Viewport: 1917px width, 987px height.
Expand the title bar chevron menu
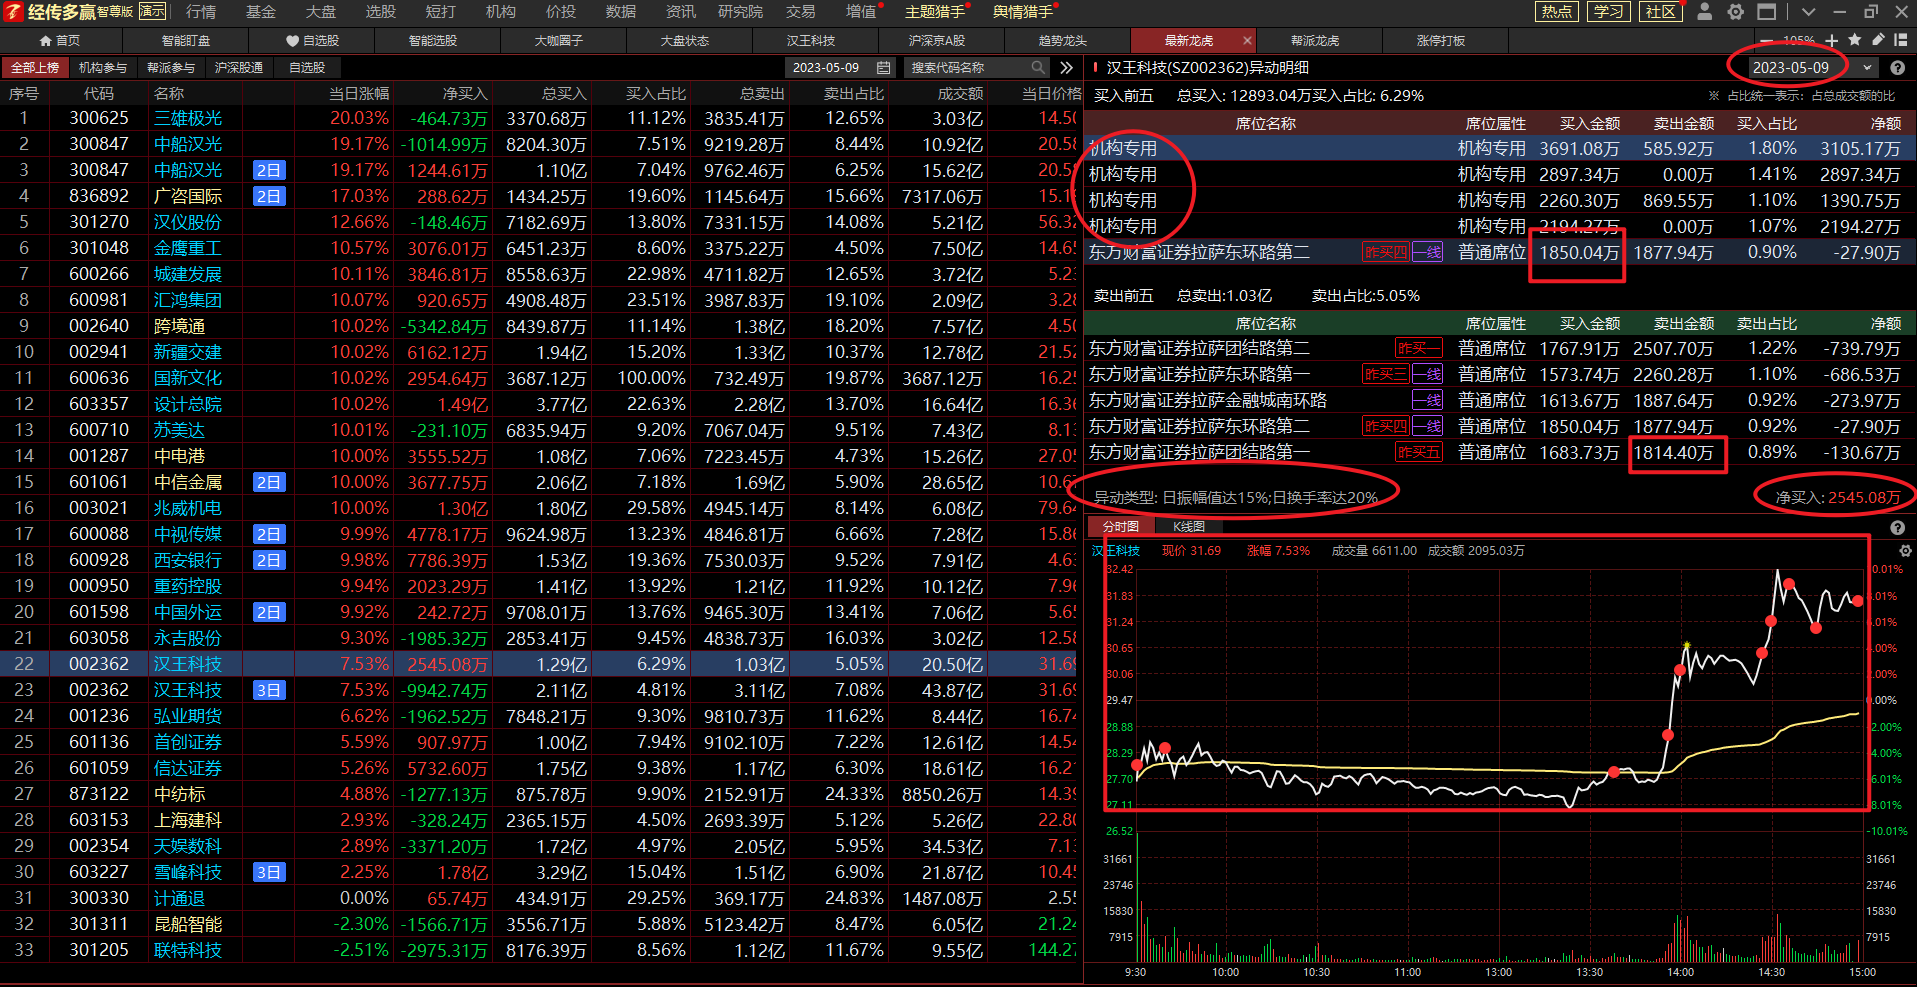[1808, 12]
